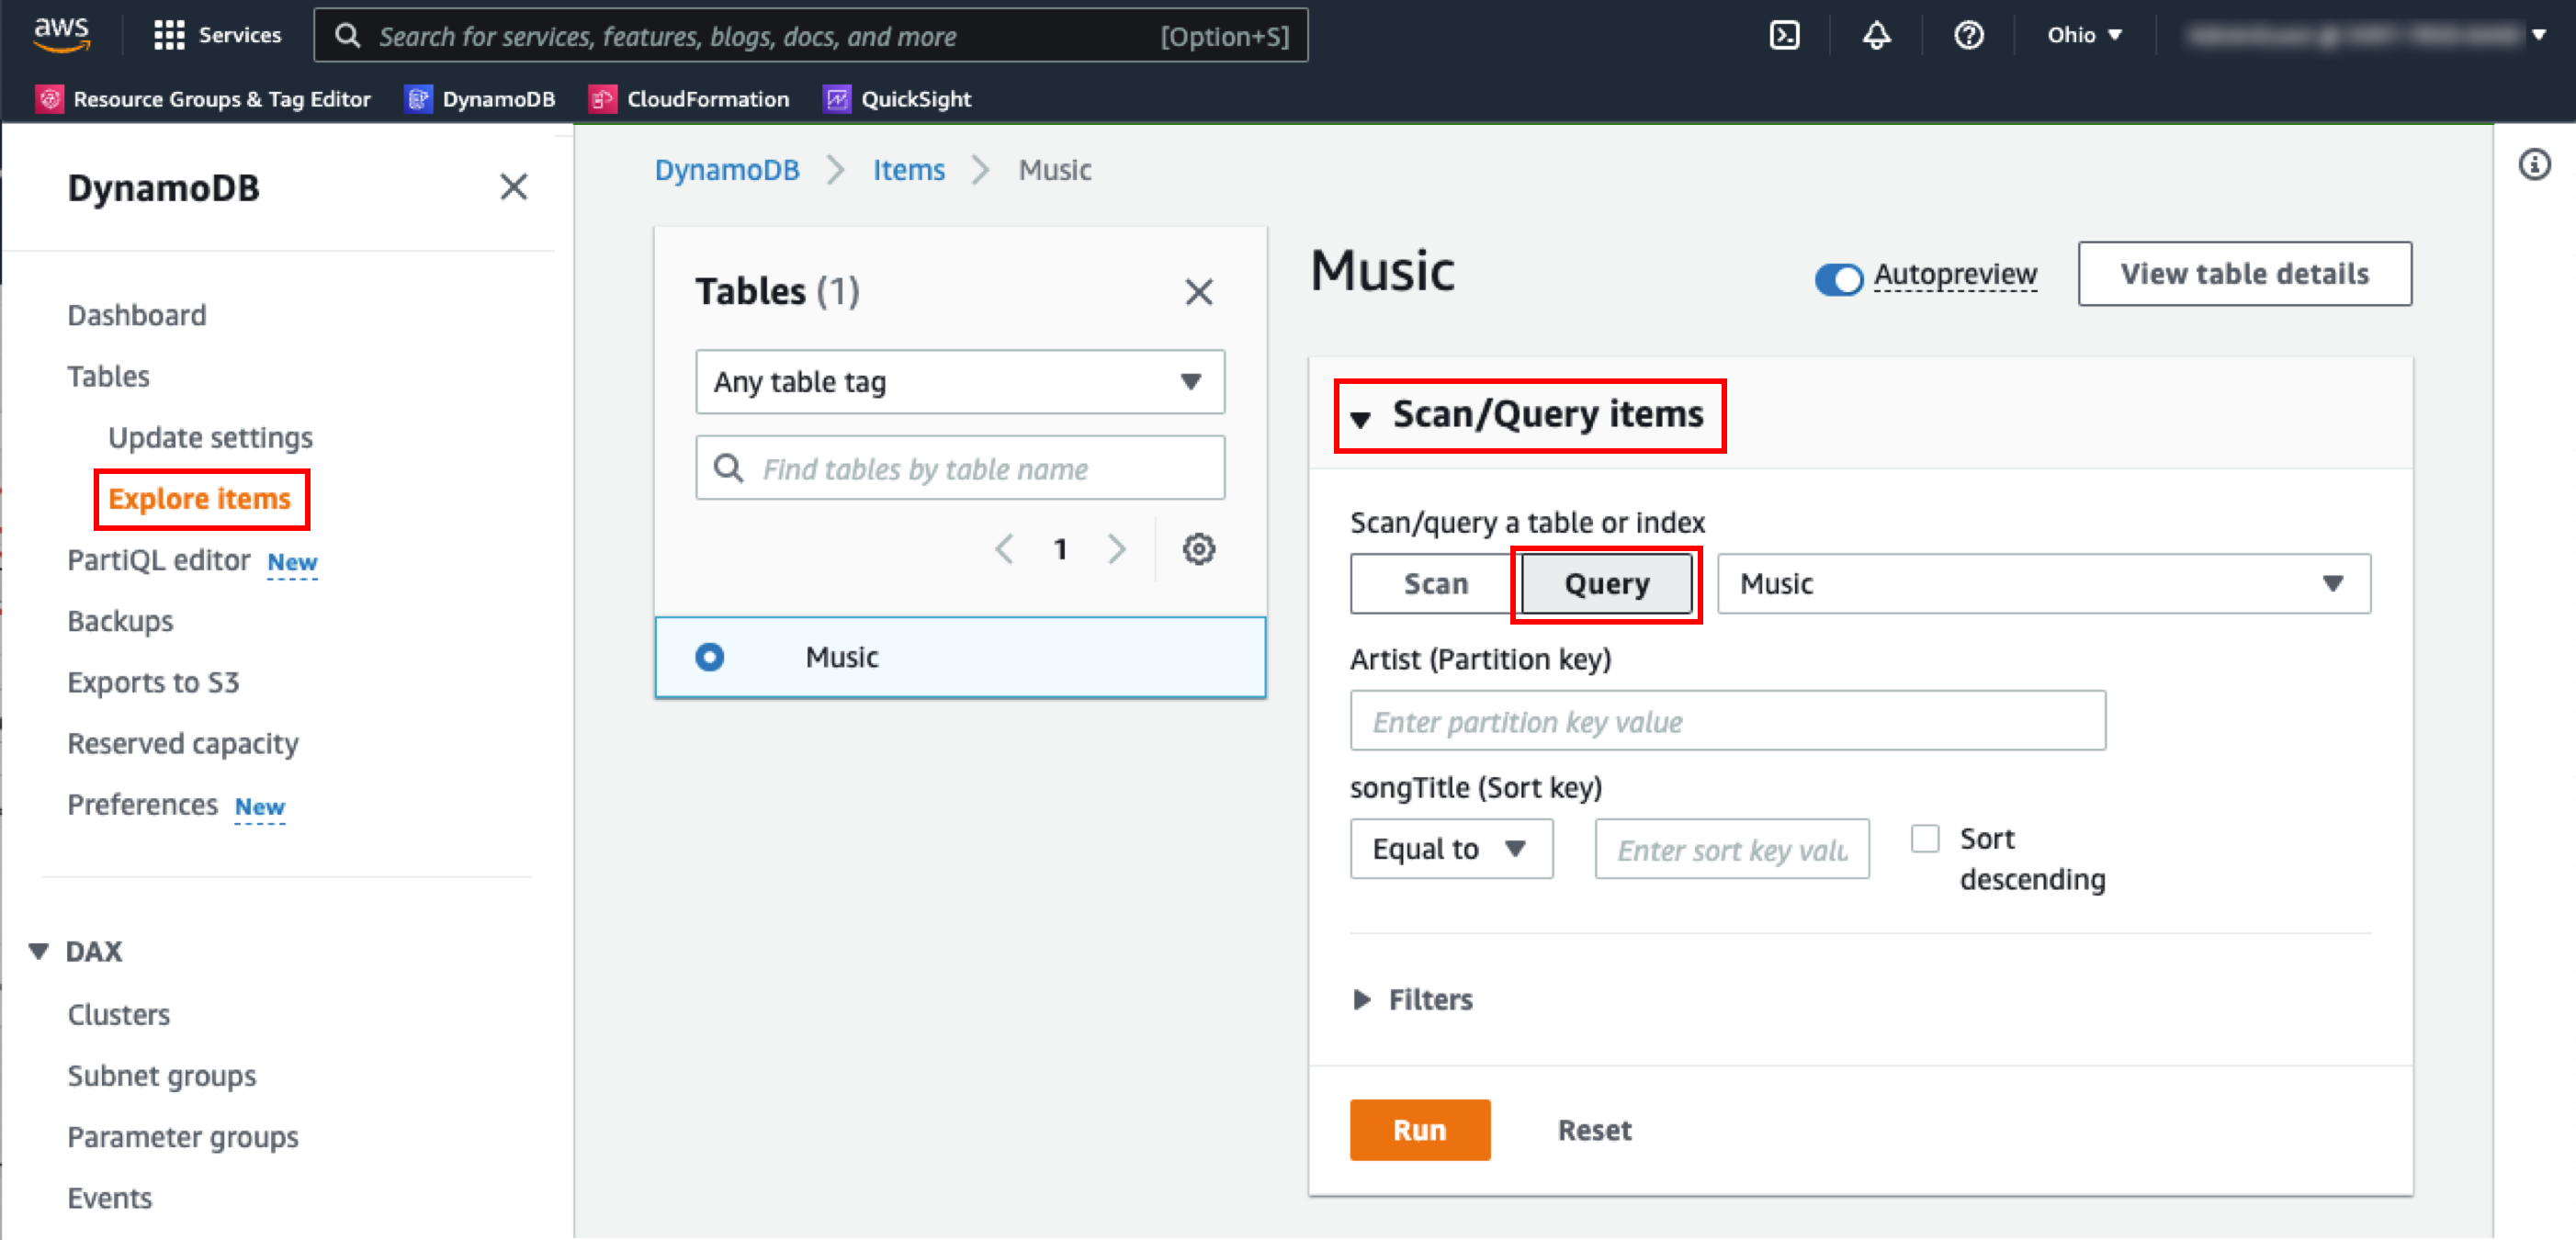Viewport: 2576px width, 1240px height.
Task: Open Tables in sidebar
Action: point(108,376)
